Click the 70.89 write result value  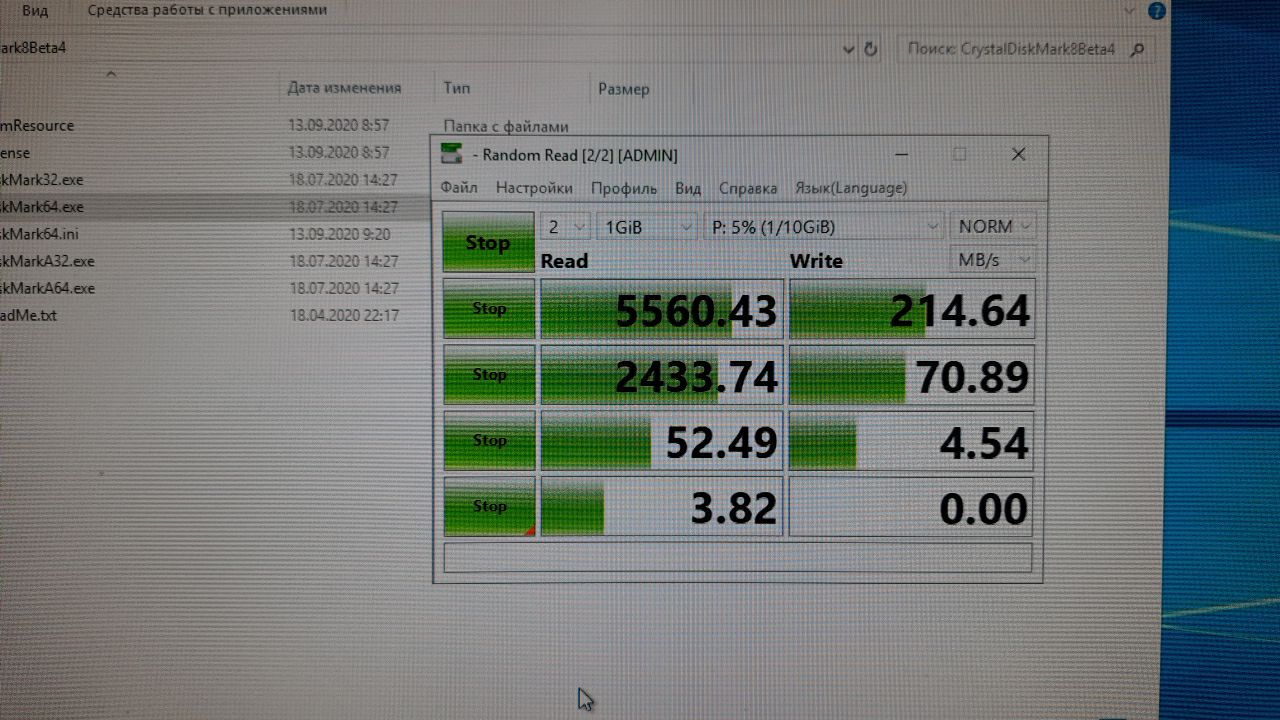coord(971,378)
